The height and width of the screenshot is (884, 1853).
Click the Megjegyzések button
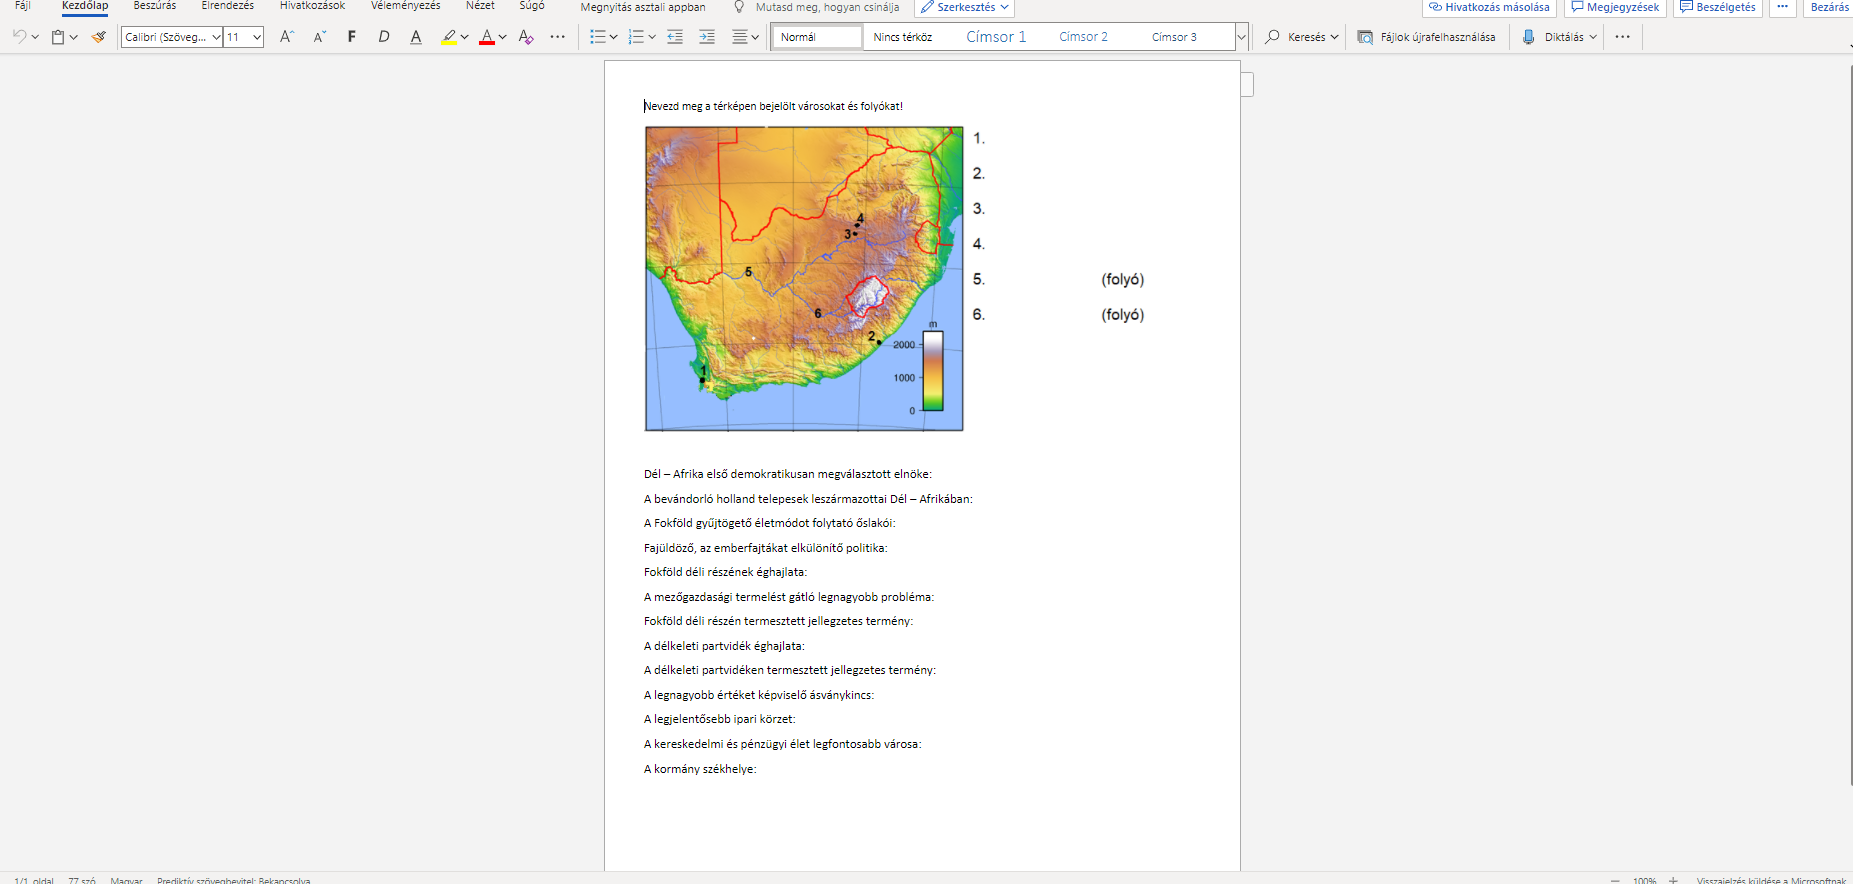1615,7
